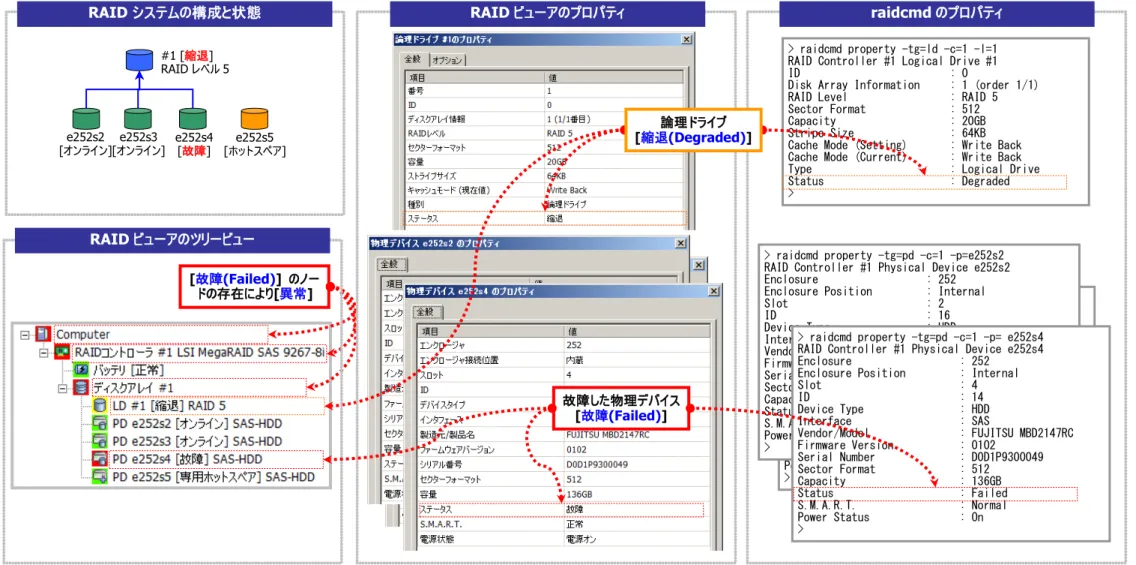Click 'raidcmd property -tg=ld -c=1 -l=1' command
This screenshot has width=1136, height=565.
[x=899, y=49]
